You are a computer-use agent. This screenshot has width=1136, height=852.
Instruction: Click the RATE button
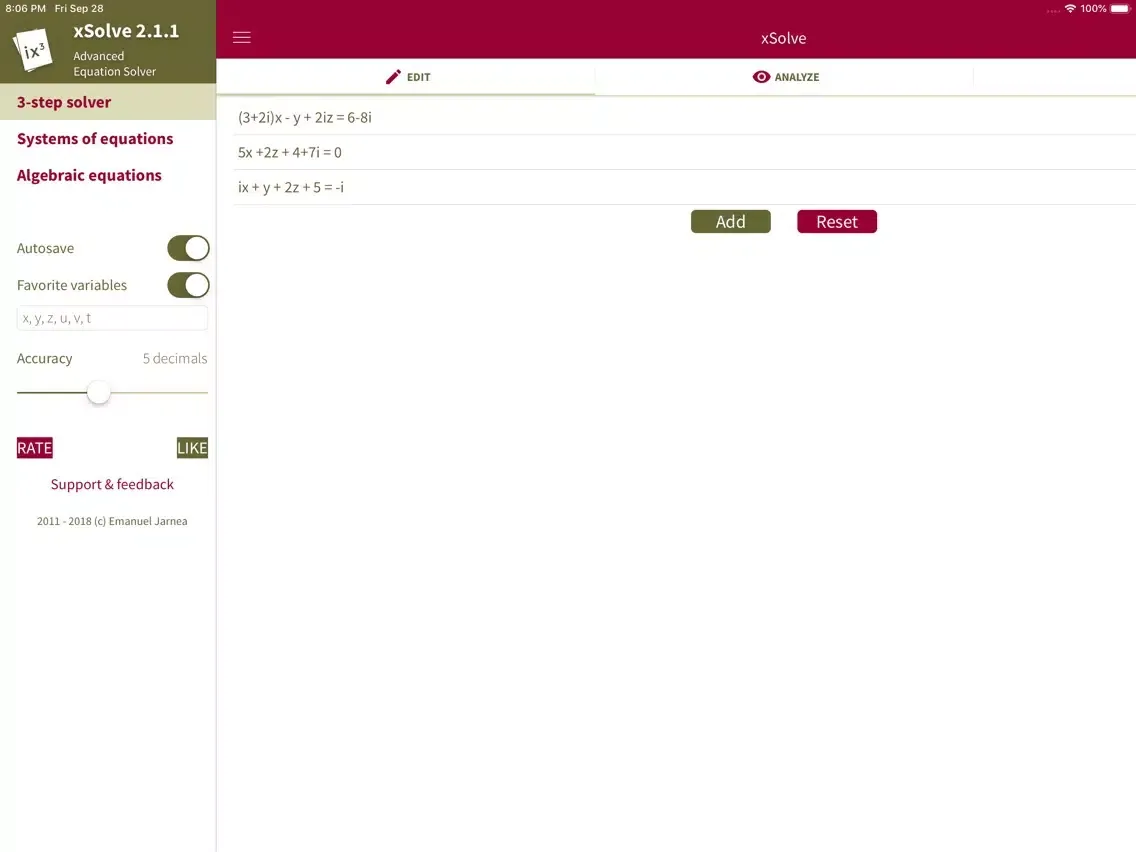pyautogui.click(x=35, y=448)
